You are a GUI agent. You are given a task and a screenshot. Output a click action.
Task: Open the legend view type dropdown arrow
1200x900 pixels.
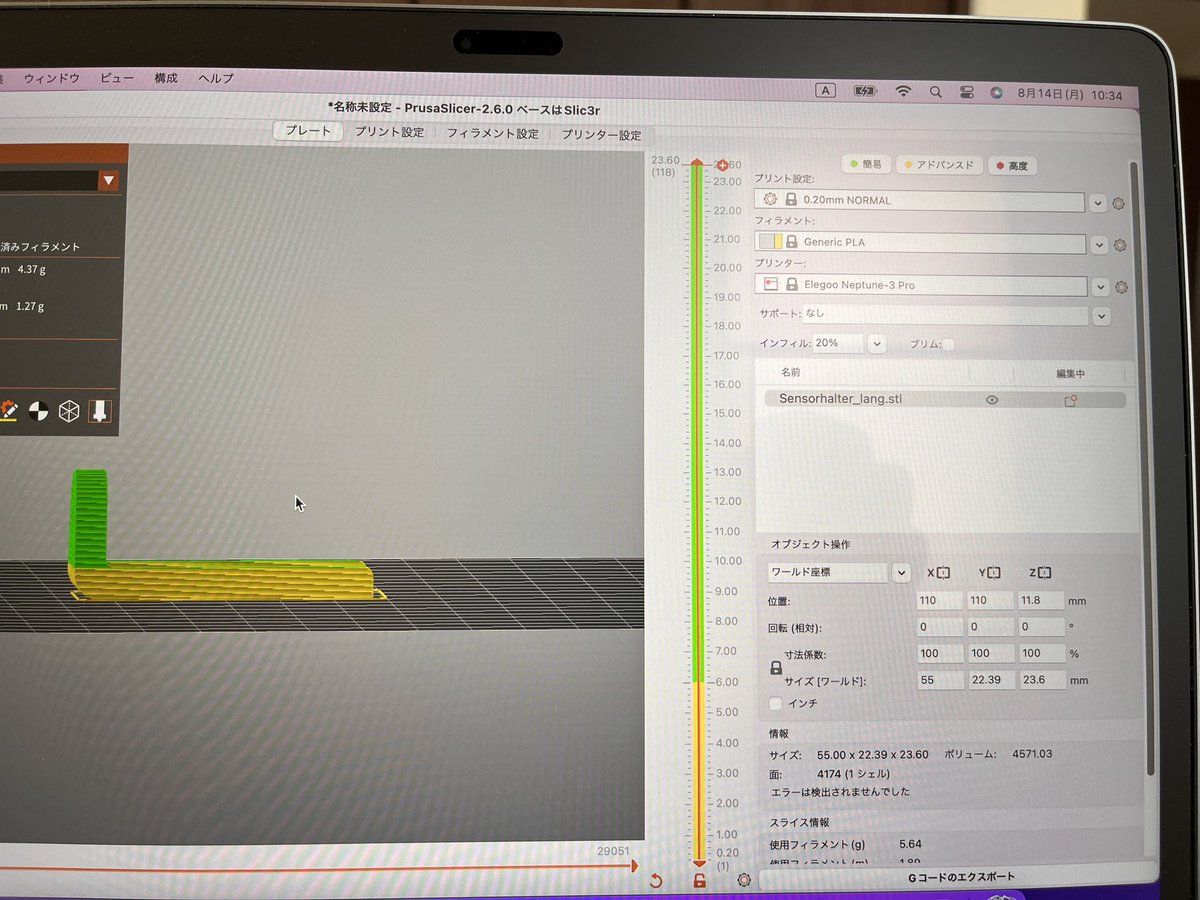pos(108,180)
